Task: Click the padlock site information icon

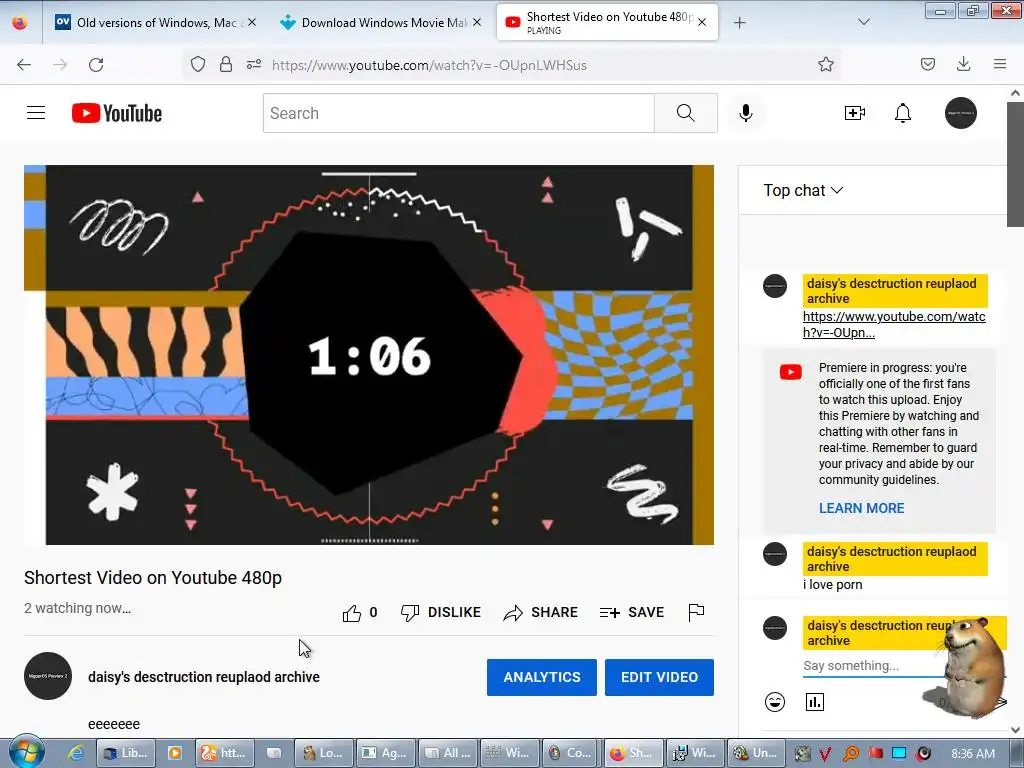Action: [x=226, y=64]
